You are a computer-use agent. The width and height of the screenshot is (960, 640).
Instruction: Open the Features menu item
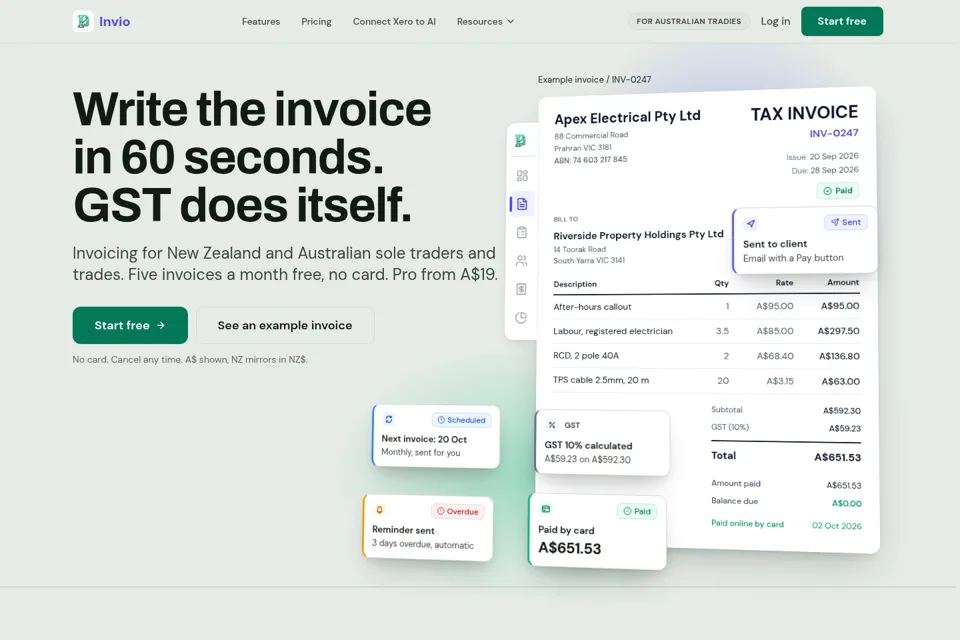pyautogui.click(x=261, y=21)
